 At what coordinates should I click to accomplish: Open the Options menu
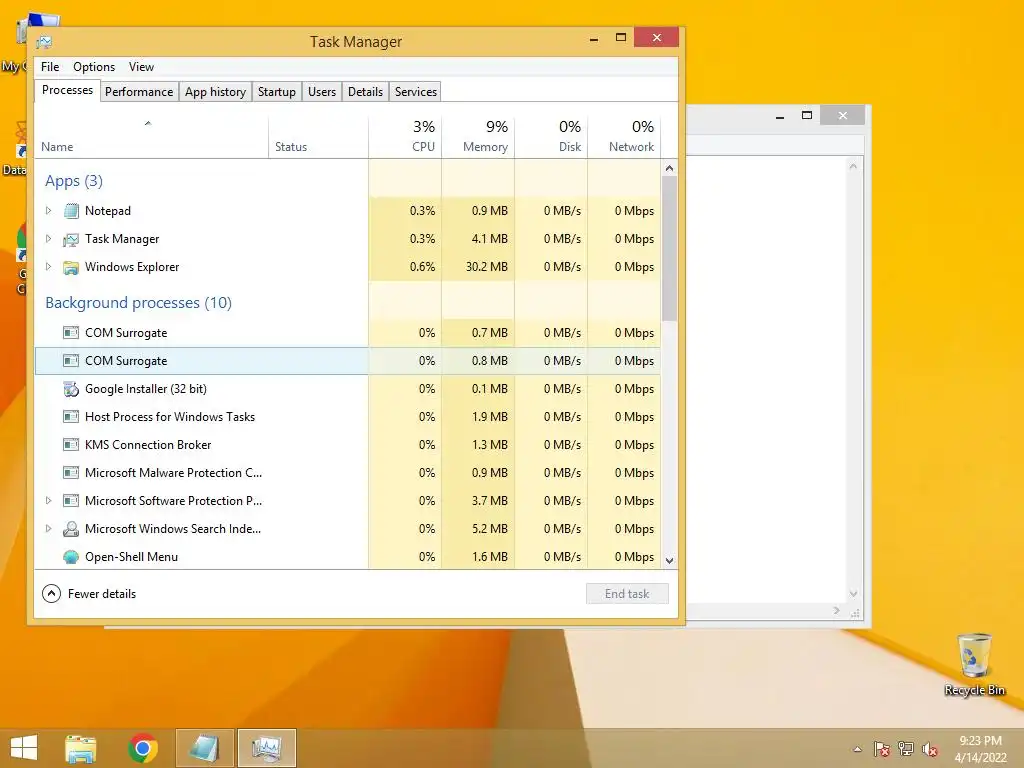[94, 67]
